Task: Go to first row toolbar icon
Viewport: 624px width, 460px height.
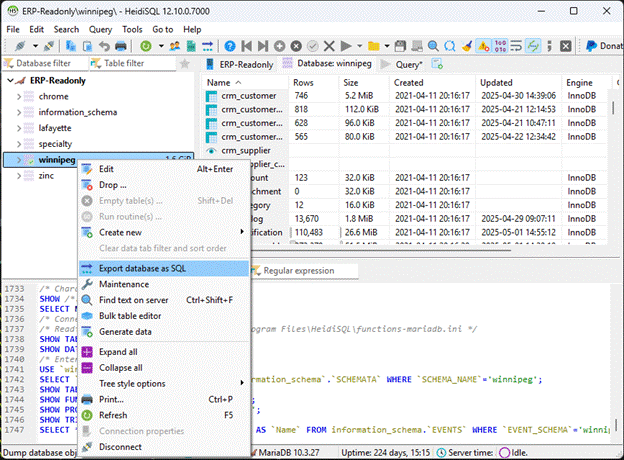Action: pyautogui.click(x=246, y=46)
